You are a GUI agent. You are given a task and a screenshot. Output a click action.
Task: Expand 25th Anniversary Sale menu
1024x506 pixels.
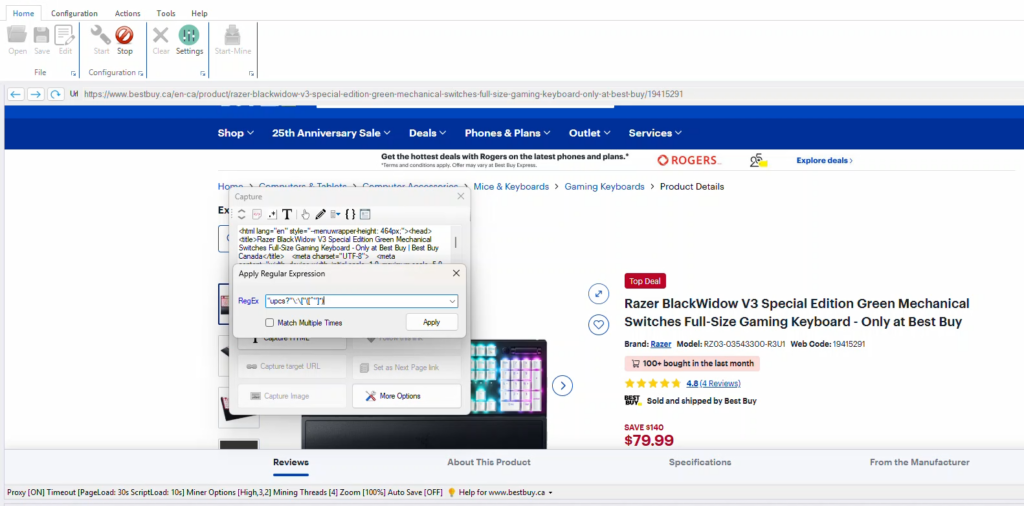(331, 133)
